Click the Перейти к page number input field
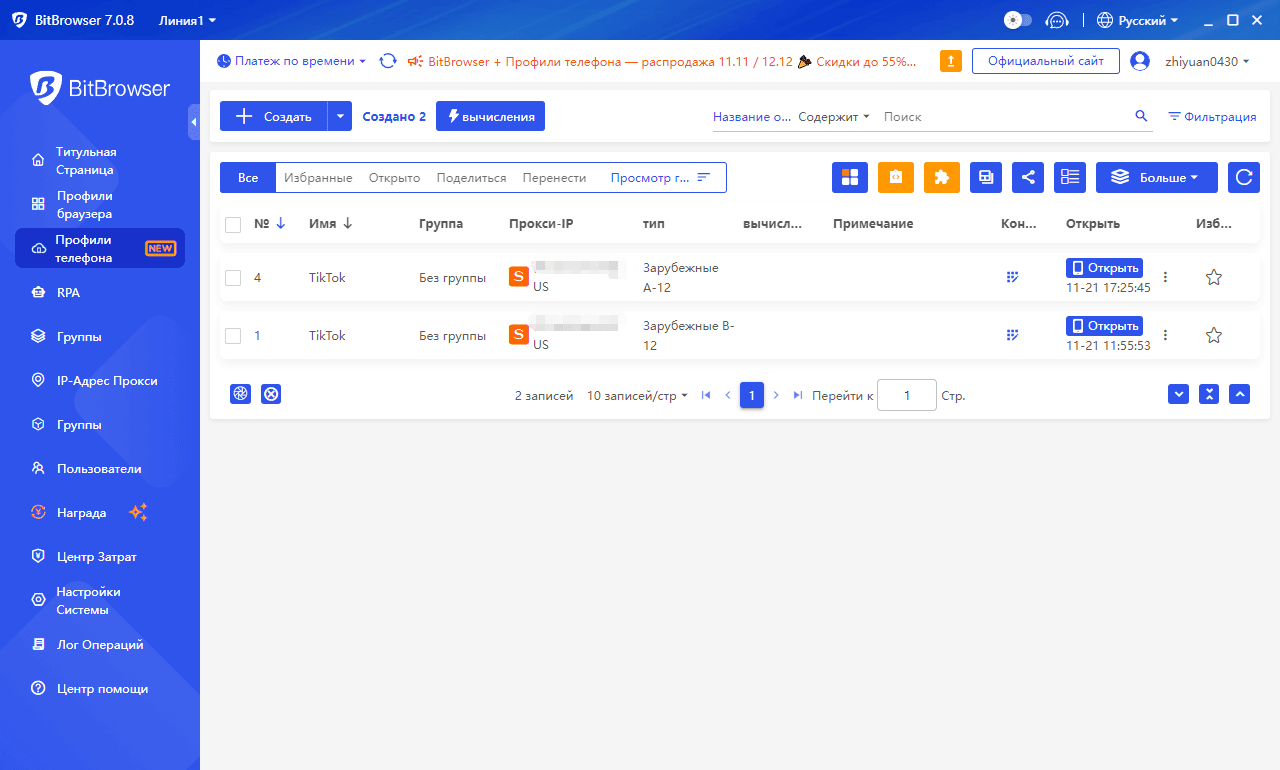Viewport: 1280px width, 770px height. pyautogui.click(x=906, y=395)
